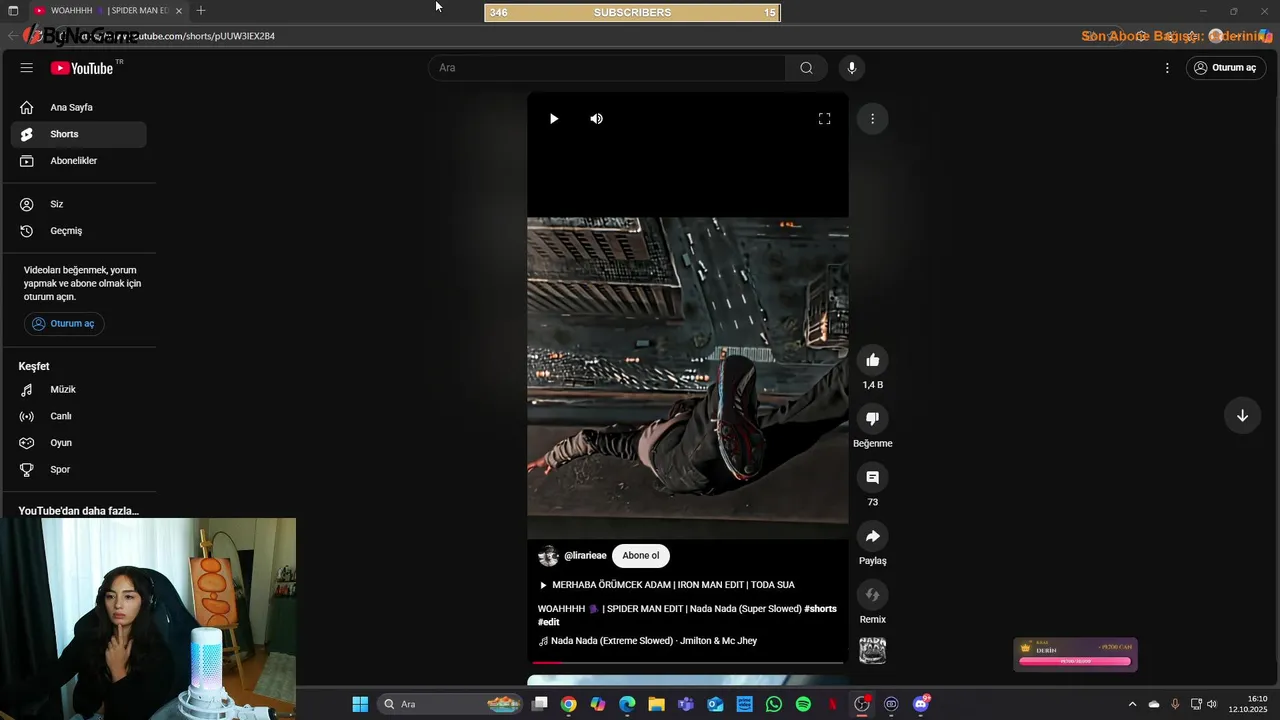Click the taskbar Ara search box
The image size is (1280, 720).
452,704
